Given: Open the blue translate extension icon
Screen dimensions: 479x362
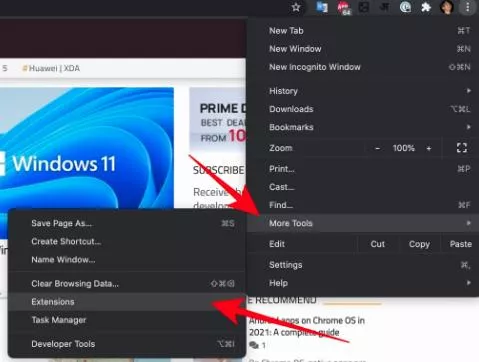Looking at the screenshot, I should (322, 7).
